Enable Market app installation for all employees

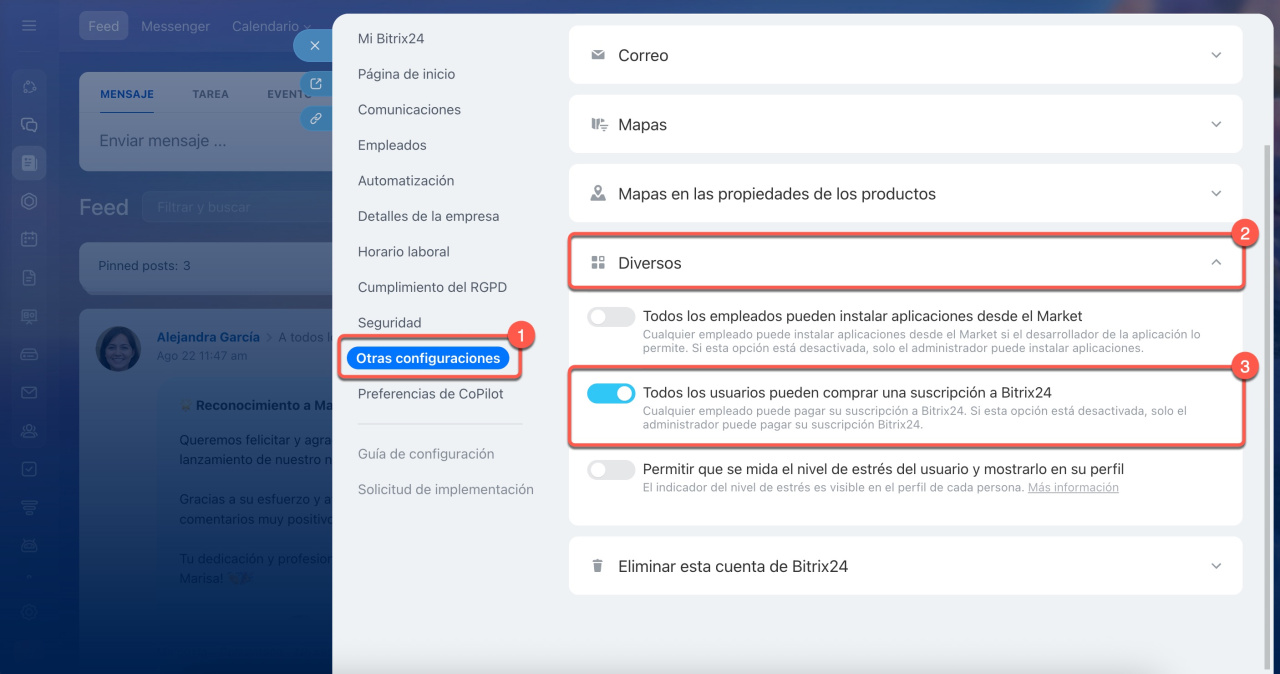tap(611, 317)
